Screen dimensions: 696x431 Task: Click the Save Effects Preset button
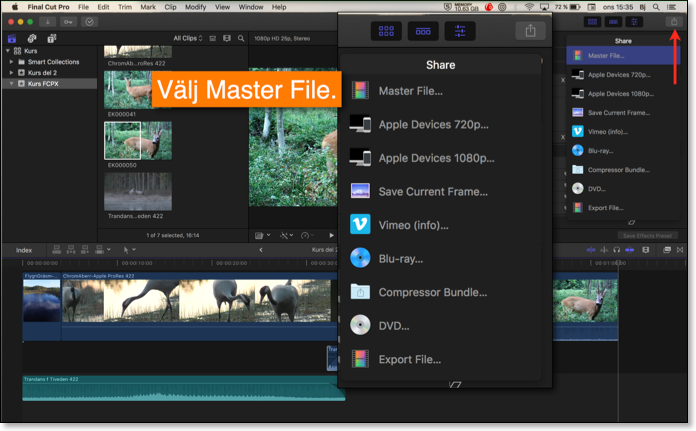[648, 236]
